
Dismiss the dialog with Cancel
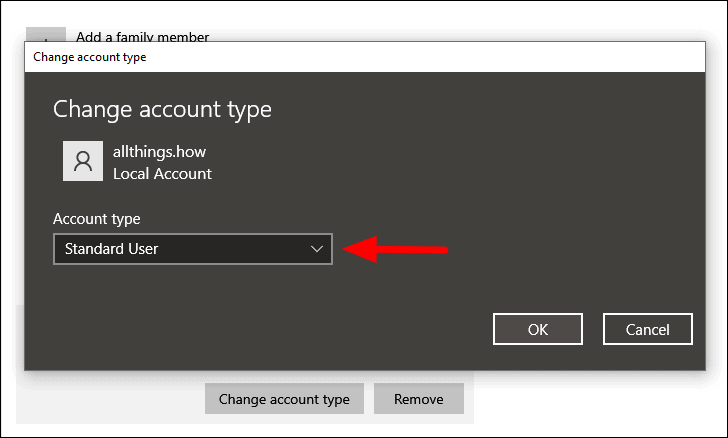[x=648, y=329]
